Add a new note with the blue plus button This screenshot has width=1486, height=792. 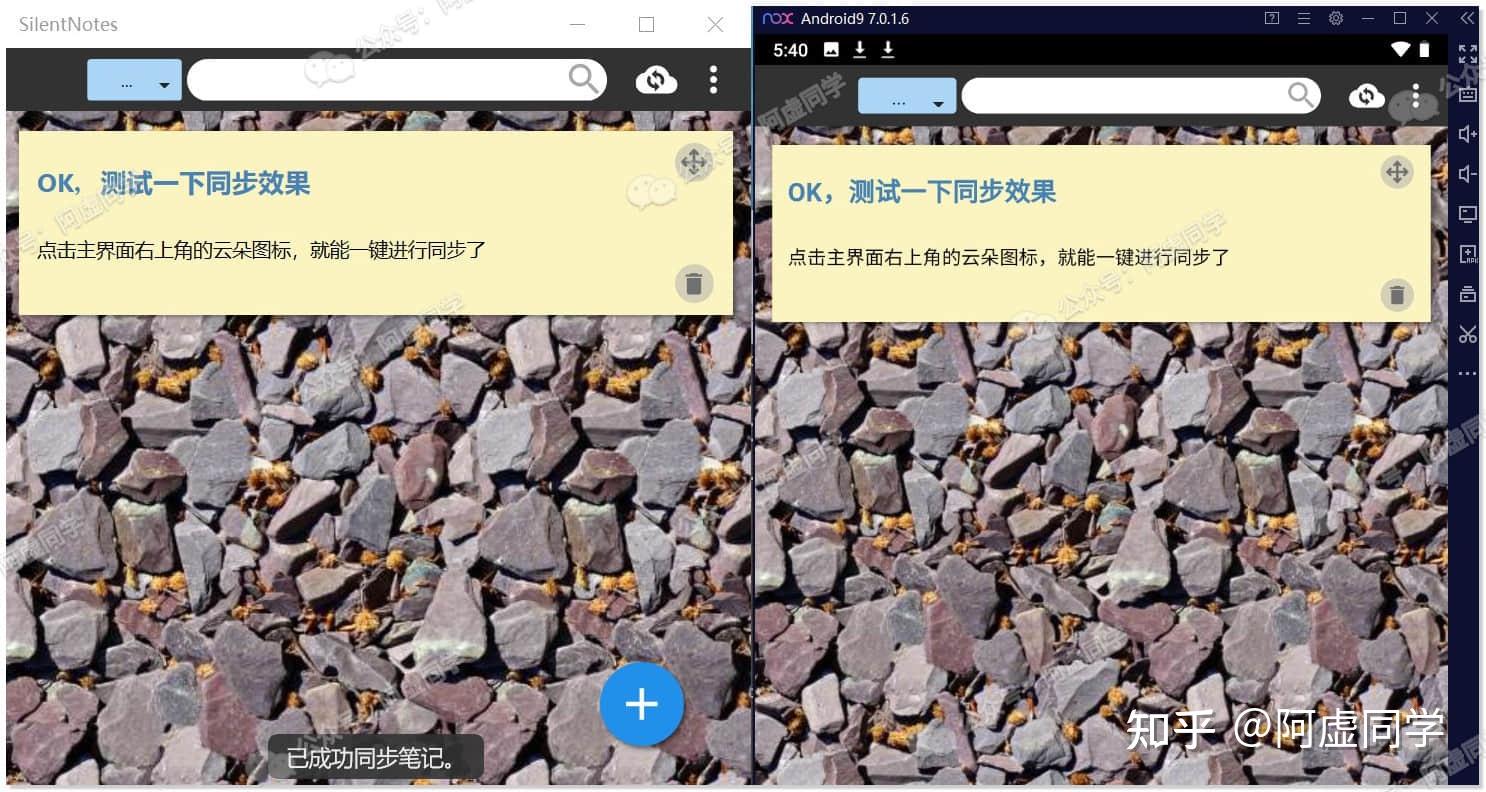(x=642, y=704)
